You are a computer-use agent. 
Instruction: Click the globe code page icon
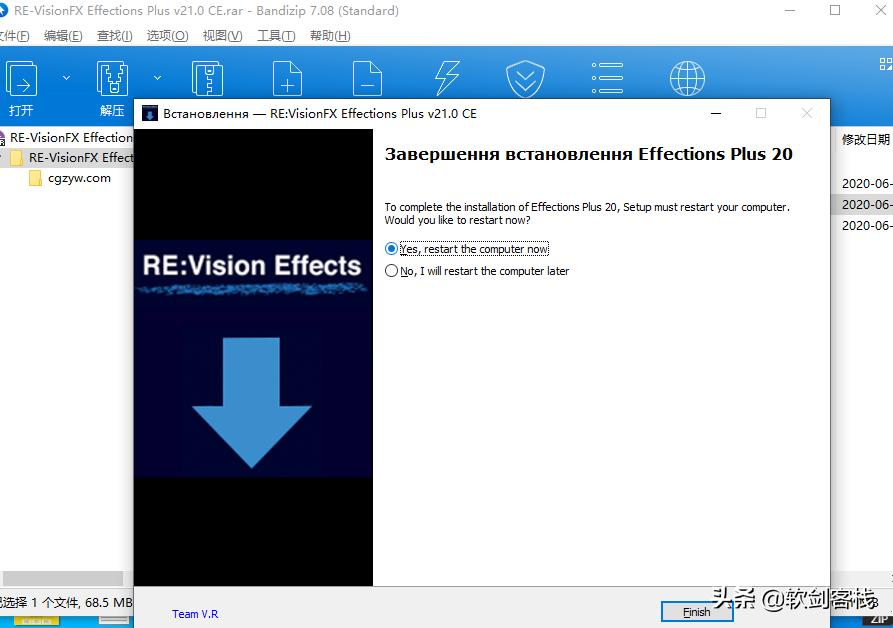click(687, 79)
